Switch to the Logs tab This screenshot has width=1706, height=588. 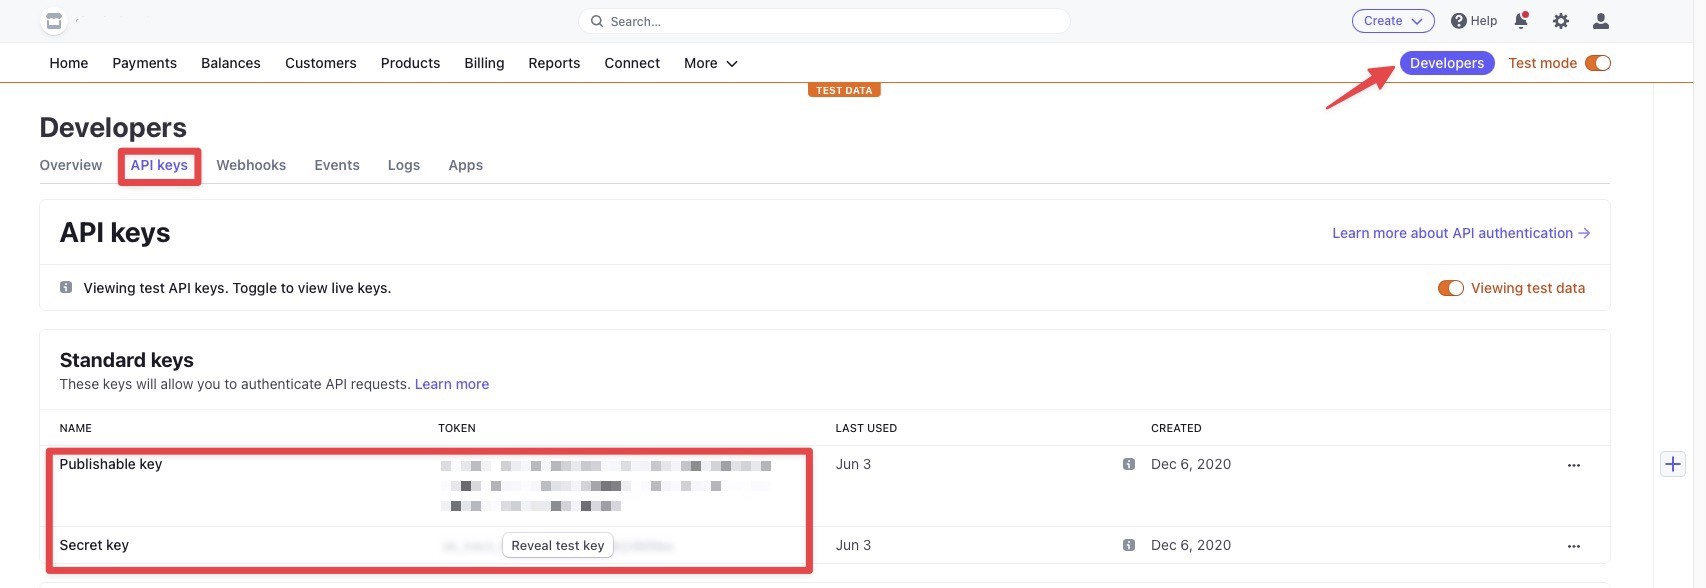click(404, 165)
